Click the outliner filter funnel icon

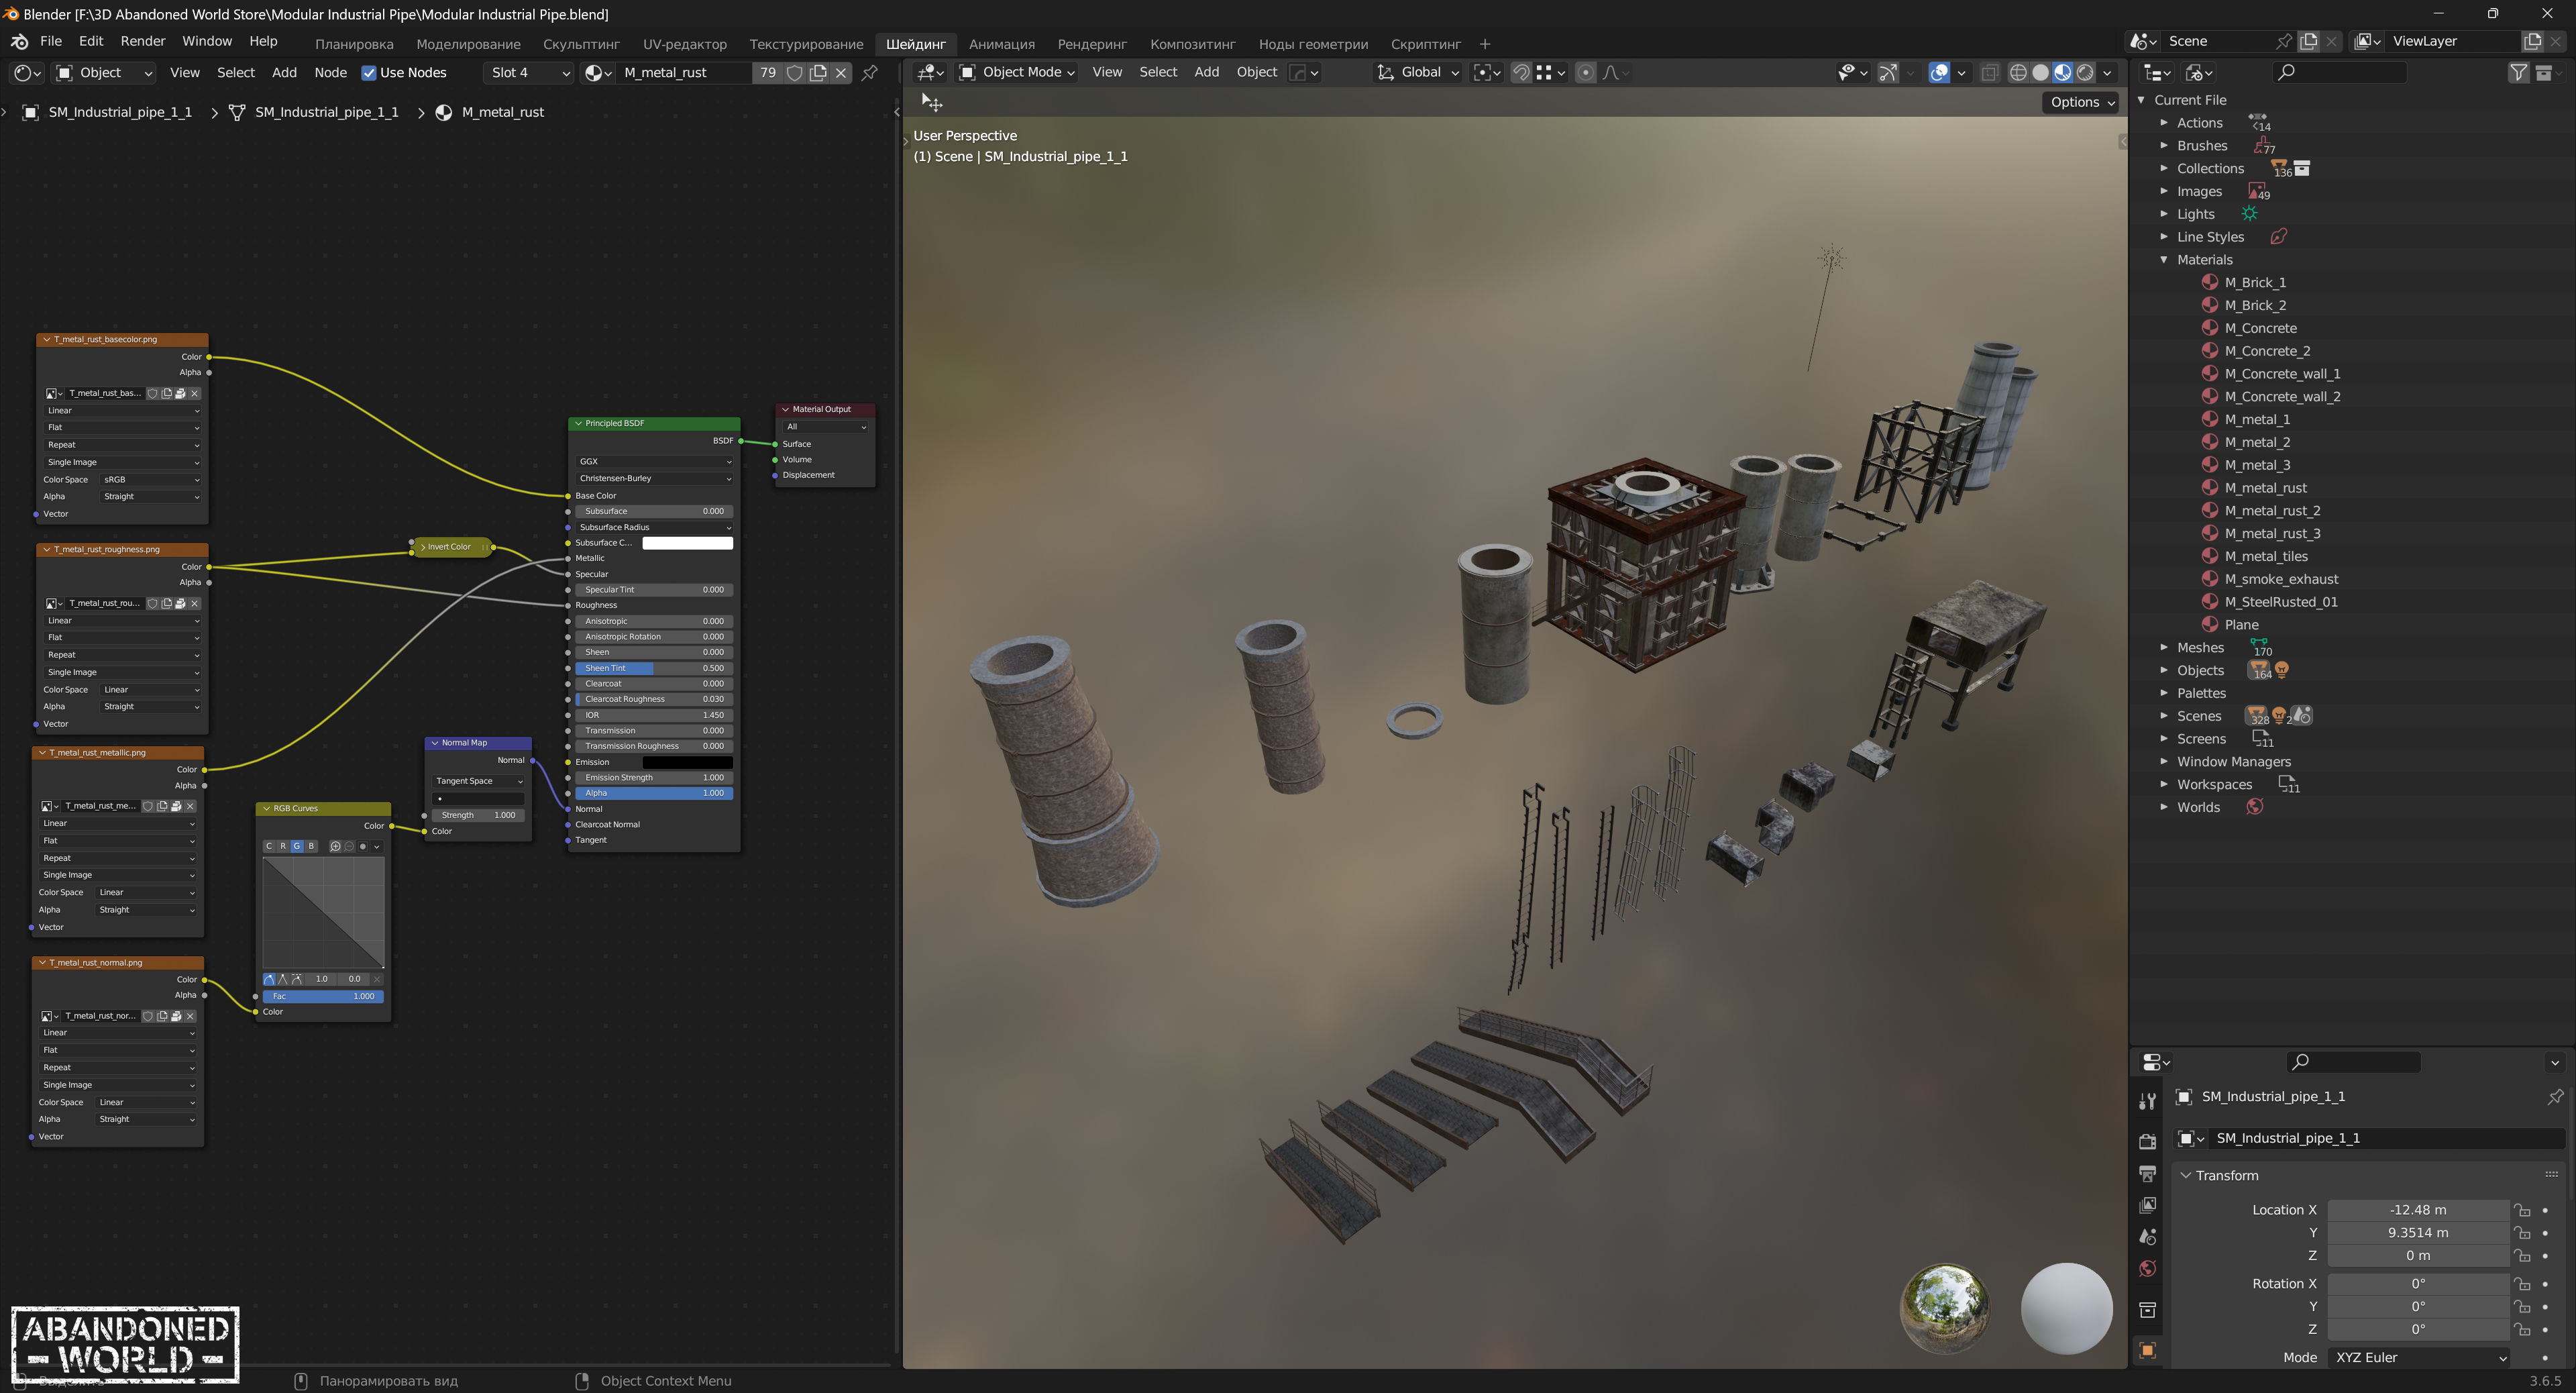2518,73
